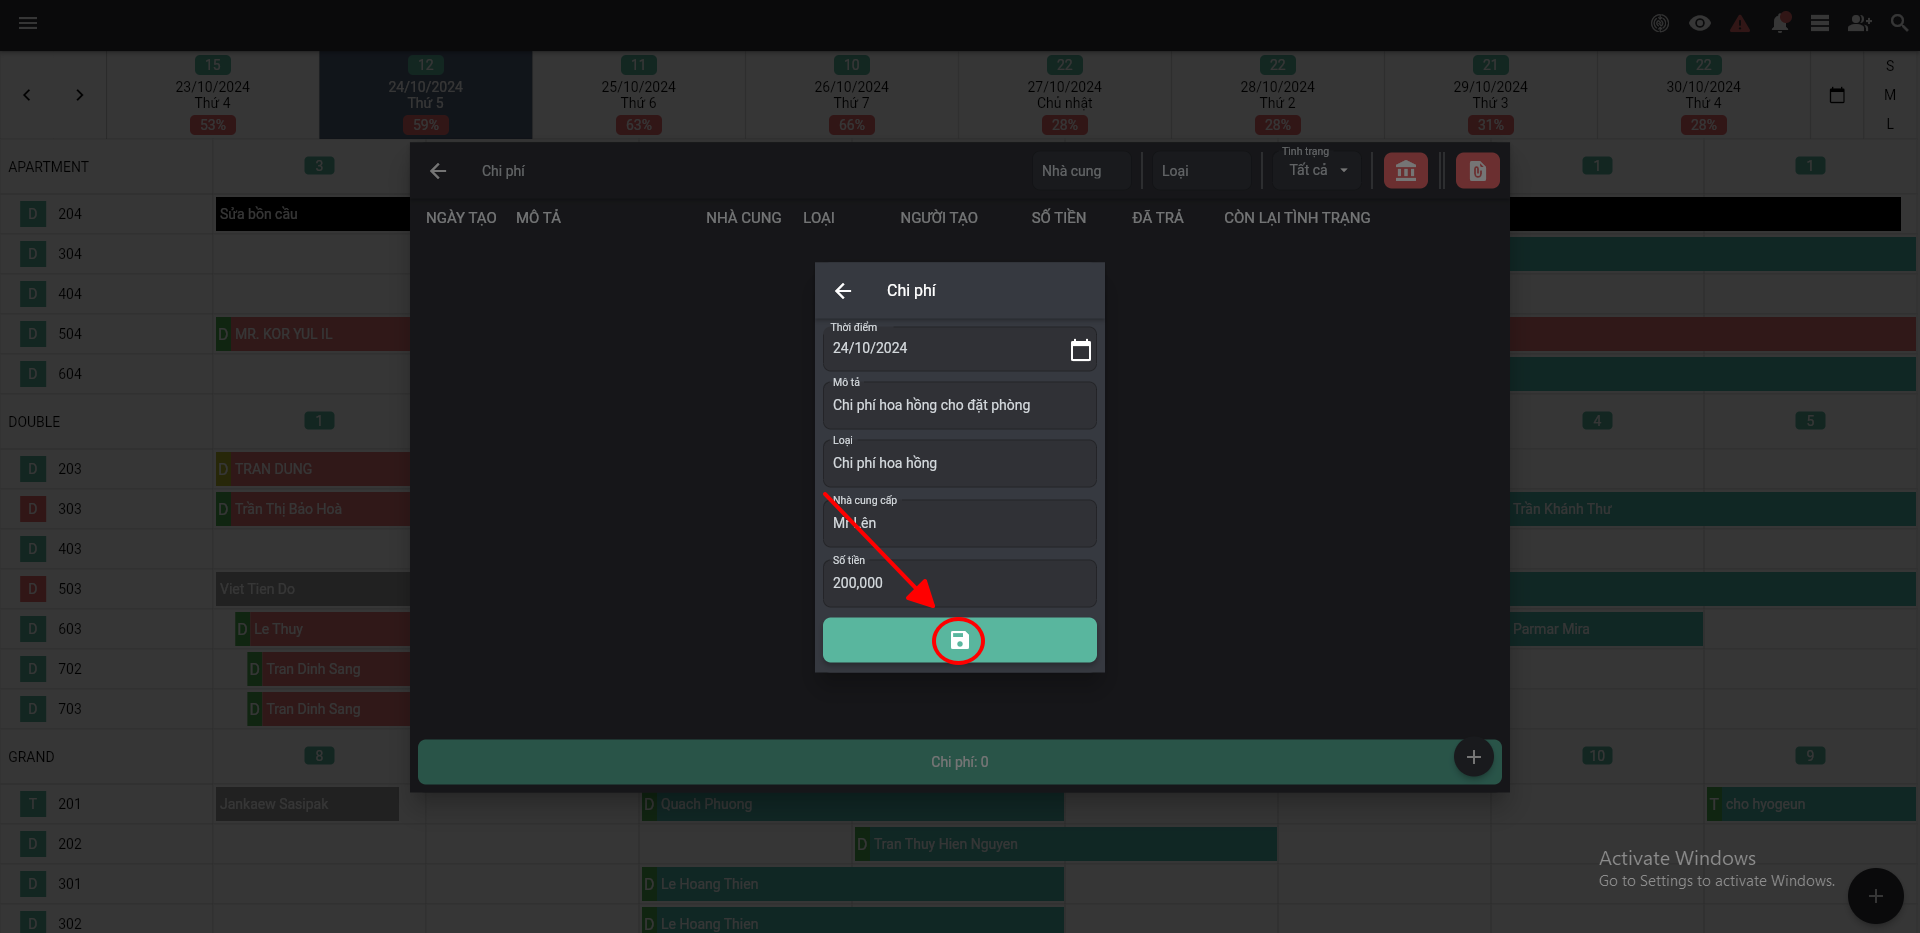Screen dimensions: 1920x933
Task: Open the Tình trạng Tất cả dropdown
Action: [1318, 170]
